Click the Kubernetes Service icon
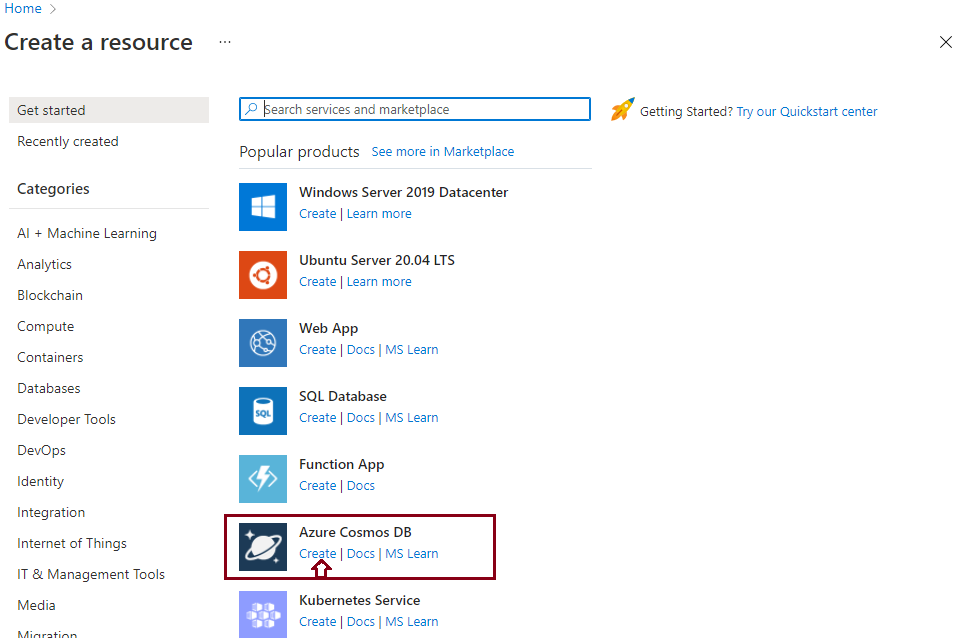Viewport: 960px width, 638px height. click(x=263, y=614)
